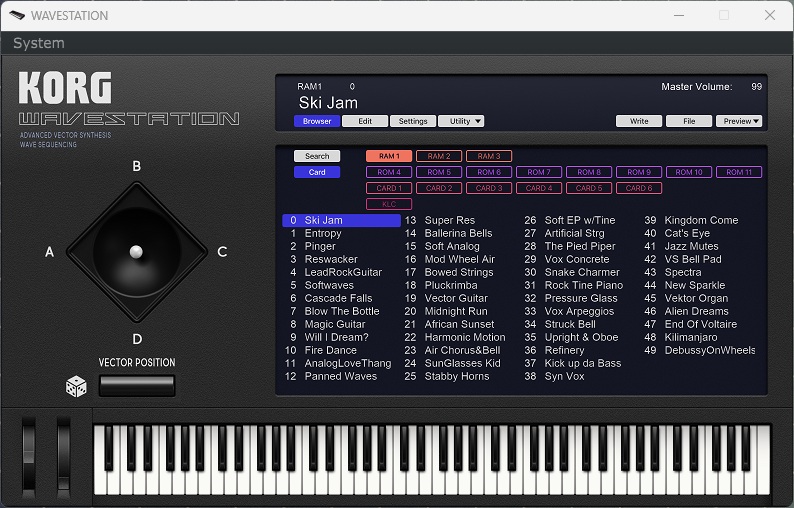The width and height of the screenshot is (794, 508).
Task: Select performance Panned Waves
Action: [x=340, y=376]
